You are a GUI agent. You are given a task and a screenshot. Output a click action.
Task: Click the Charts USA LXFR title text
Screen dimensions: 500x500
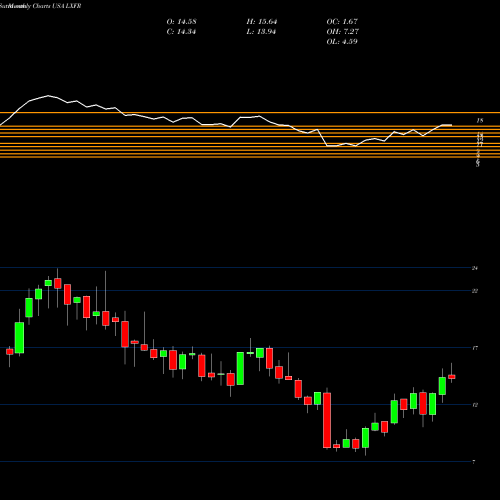(57, 6)
